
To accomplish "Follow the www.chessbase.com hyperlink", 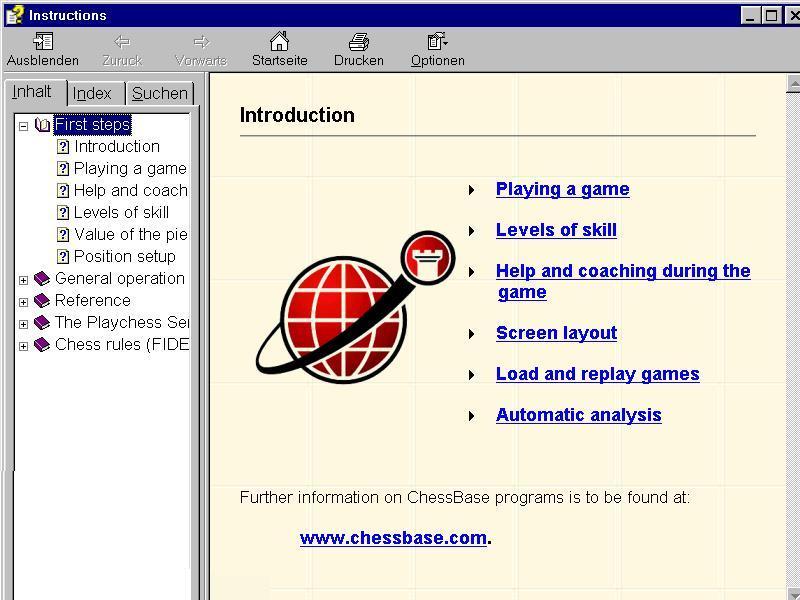I will coord(393,538).
